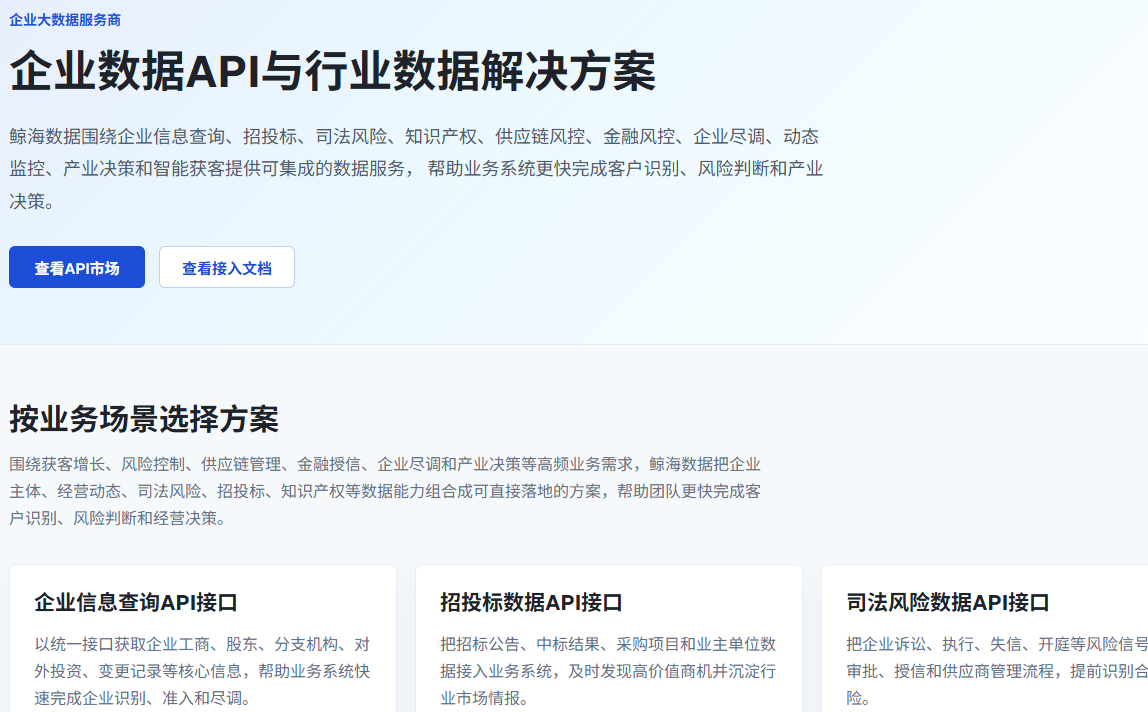The height and width of the screenshot is (712, 1148).
Task: Open the 查看接入文档 button
Action: coord(227,267)
